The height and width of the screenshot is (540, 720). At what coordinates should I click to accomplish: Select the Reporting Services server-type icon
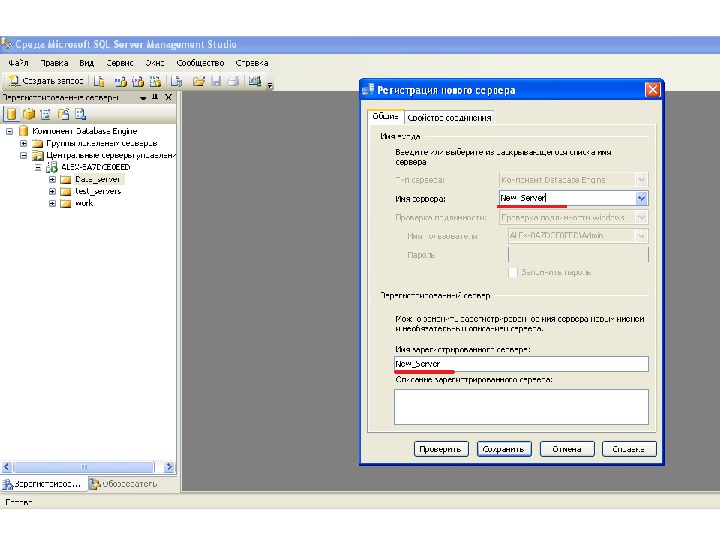click(45, 114)
